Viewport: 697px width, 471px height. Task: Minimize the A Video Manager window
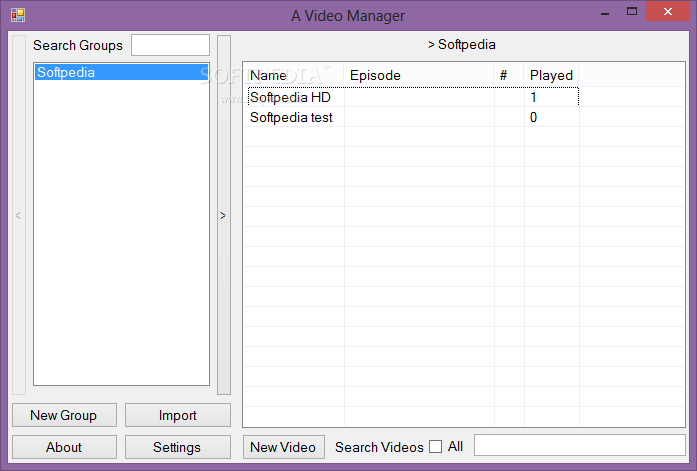point(605,12)
